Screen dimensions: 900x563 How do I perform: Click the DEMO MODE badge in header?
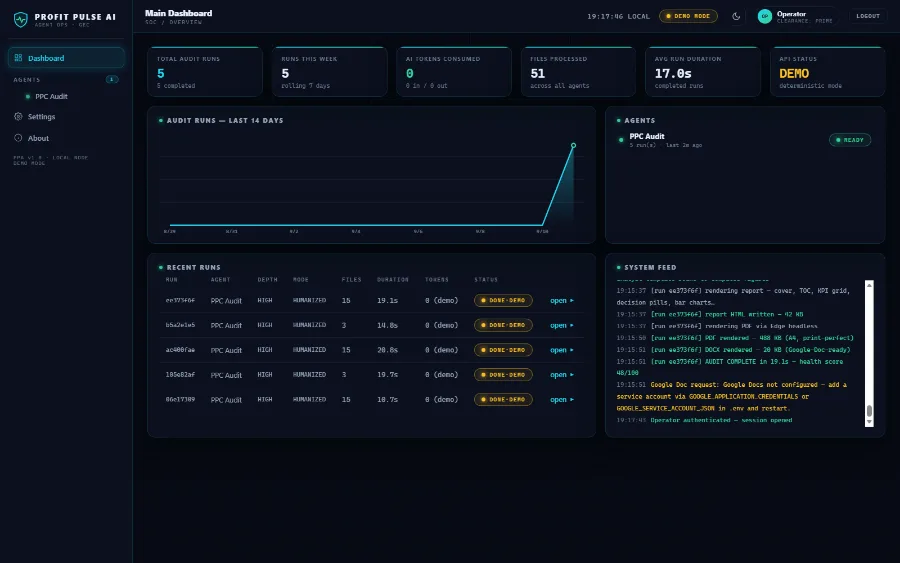[688, 16]
